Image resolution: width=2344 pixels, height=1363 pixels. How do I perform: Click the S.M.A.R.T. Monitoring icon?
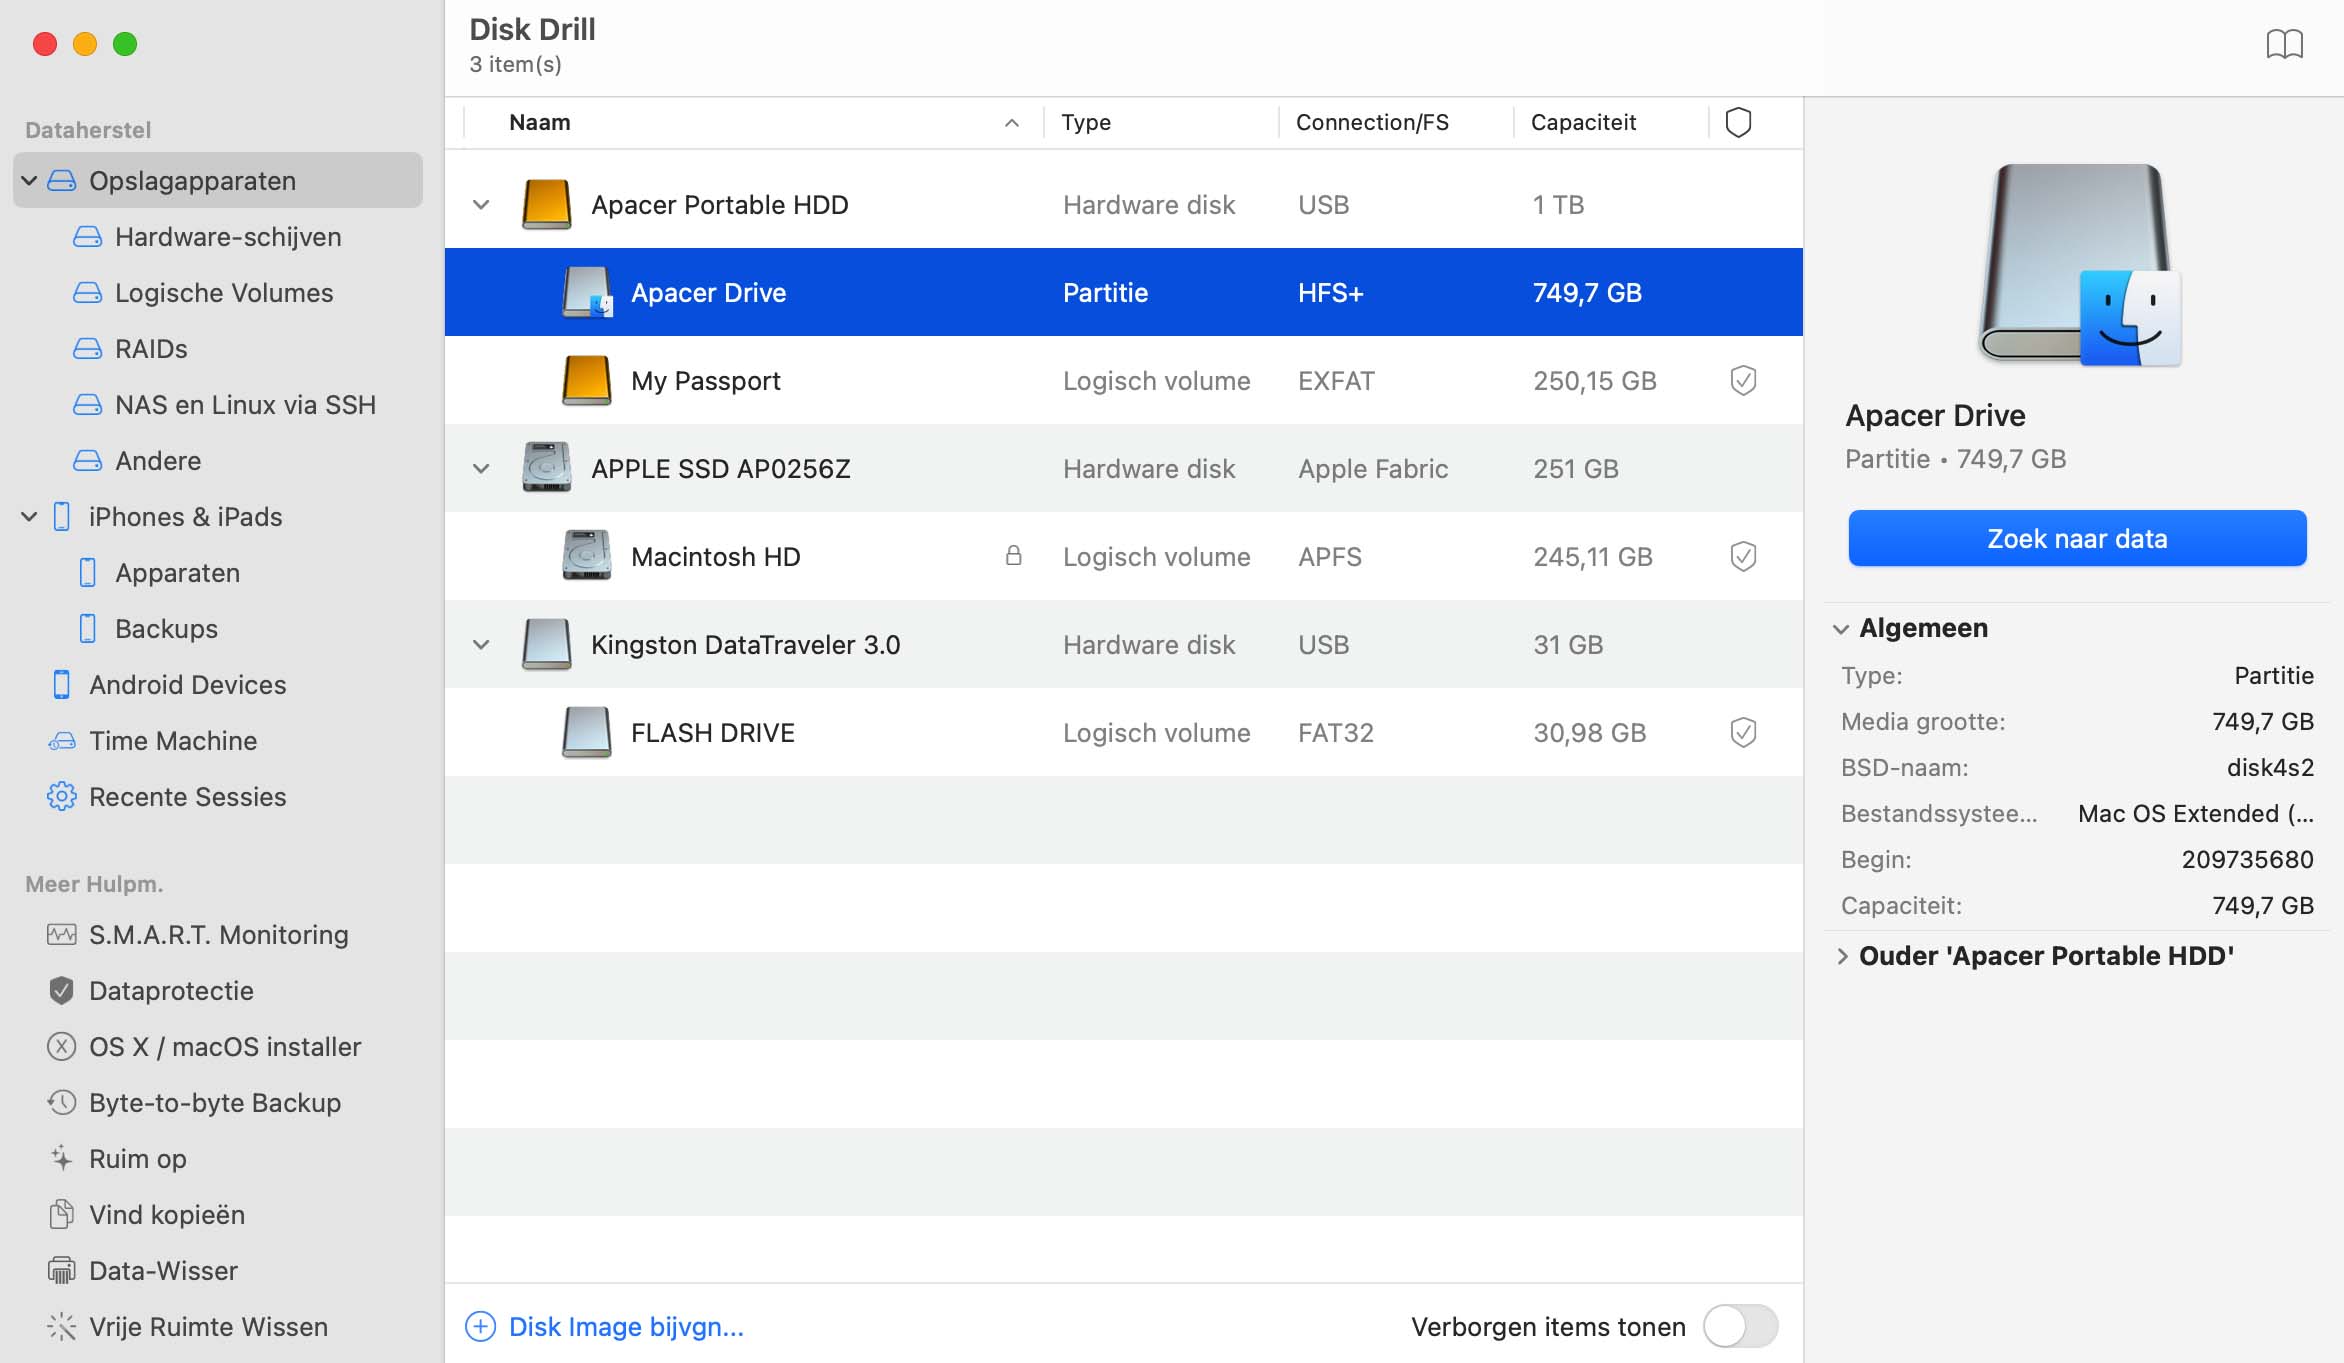(60, 933)
